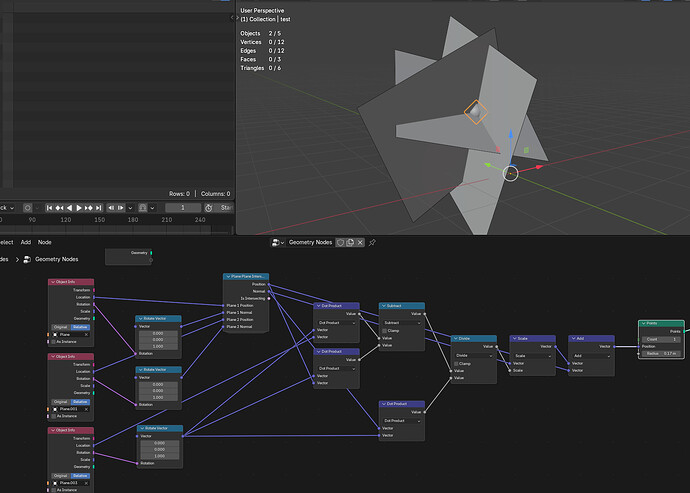
Task: Collapse the Add node
Action: (x=573, y=338)
